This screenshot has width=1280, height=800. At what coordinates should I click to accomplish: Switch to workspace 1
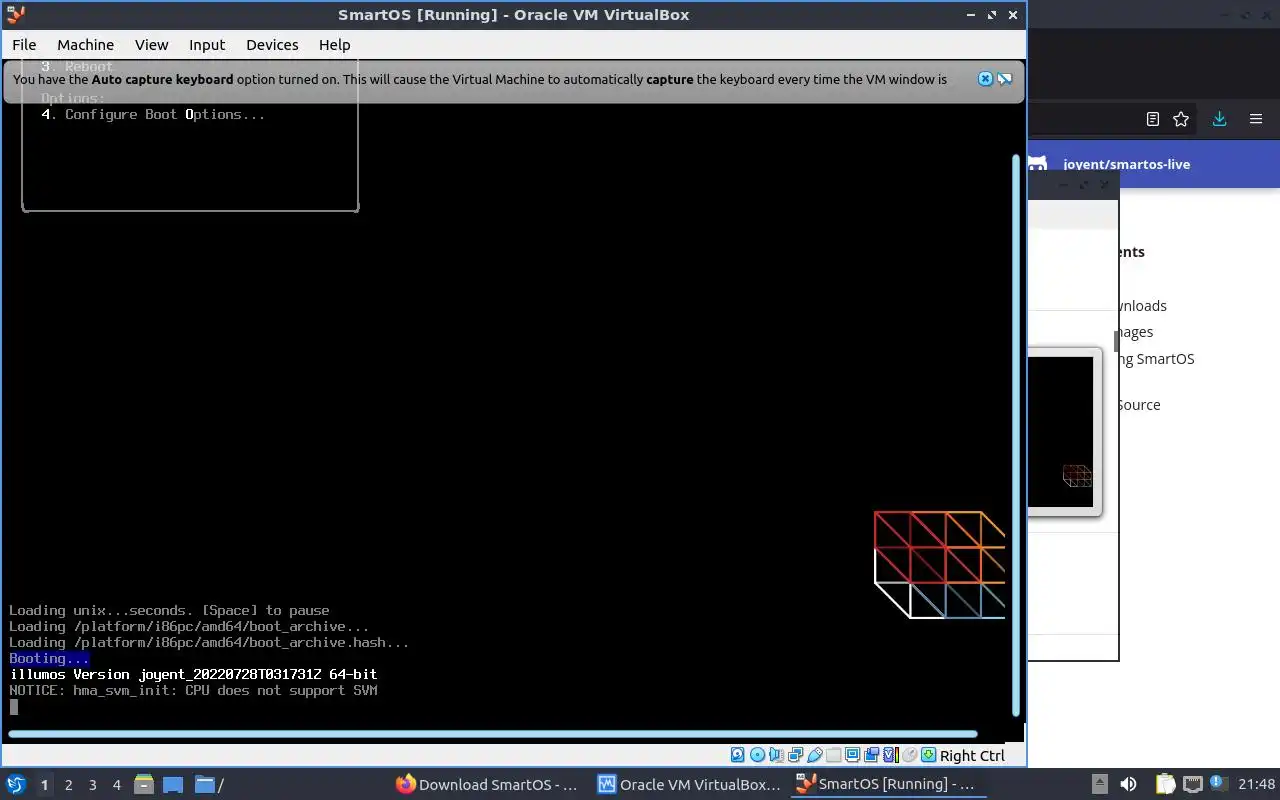tap(44, 785)
